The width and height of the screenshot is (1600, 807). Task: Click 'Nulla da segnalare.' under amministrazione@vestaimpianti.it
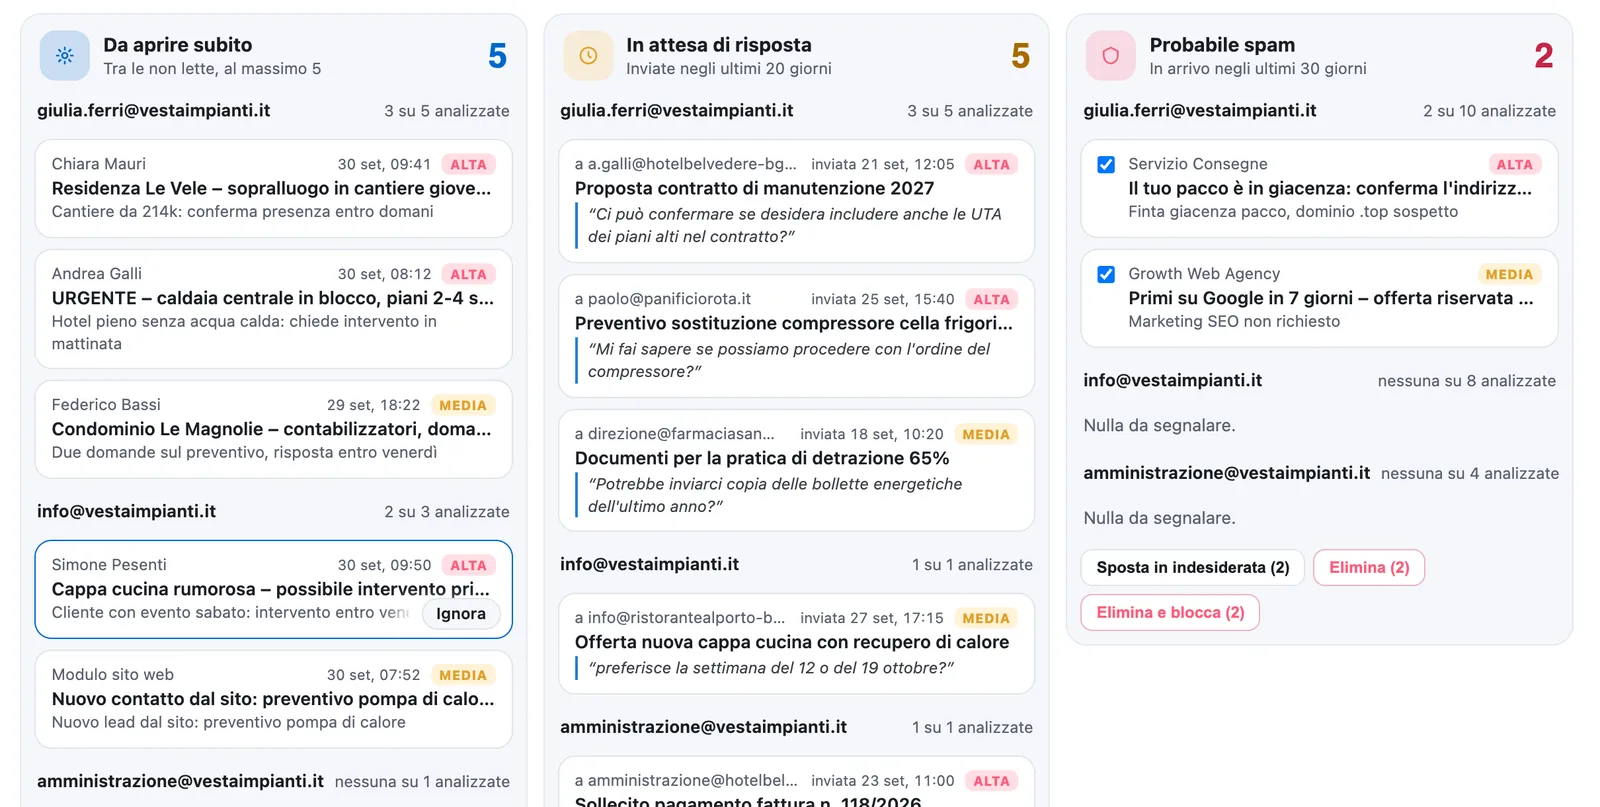point(1159,518)
